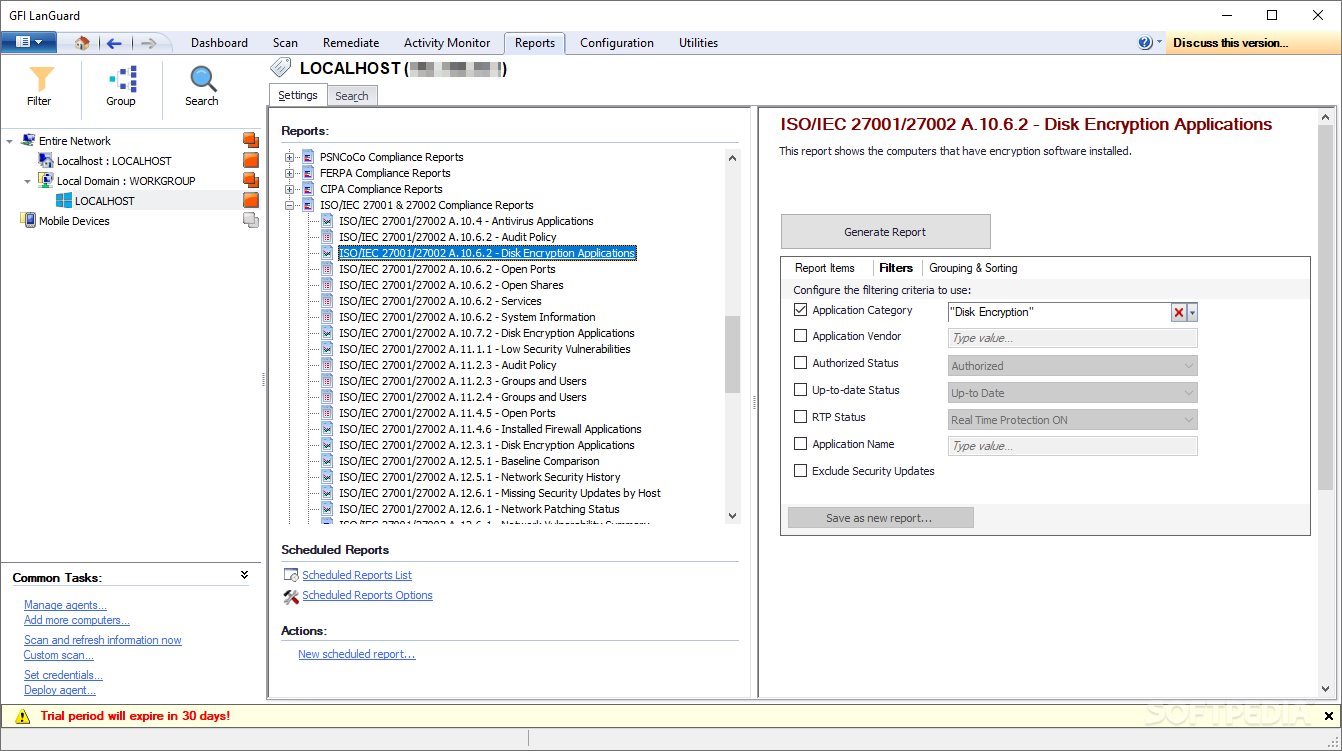Click the Generate Report button
This screenshot has height=751, width=1342.
[885, 232]
